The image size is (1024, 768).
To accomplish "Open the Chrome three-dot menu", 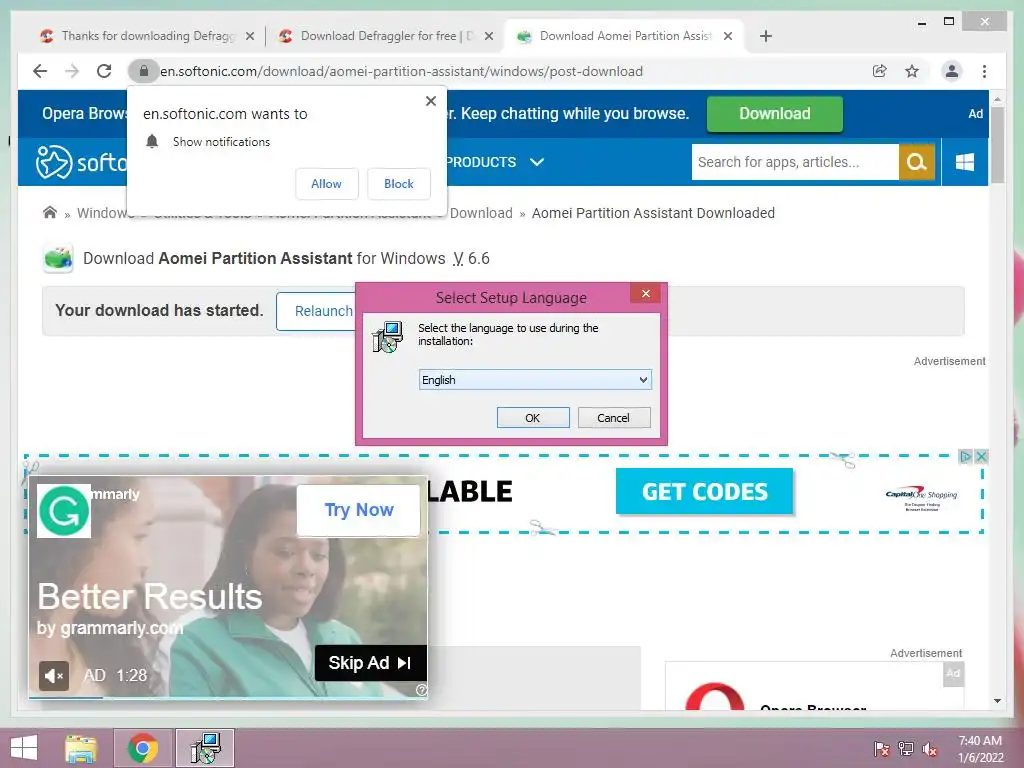I will 984,71.
